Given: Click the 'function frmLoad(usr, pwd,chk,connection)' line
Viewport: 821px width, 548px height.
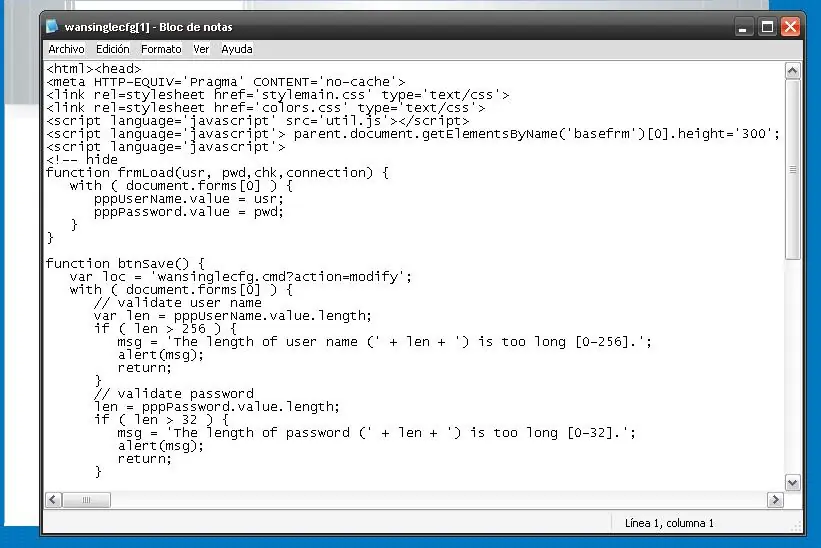Looking at the screenshot, I should [217, 173].
